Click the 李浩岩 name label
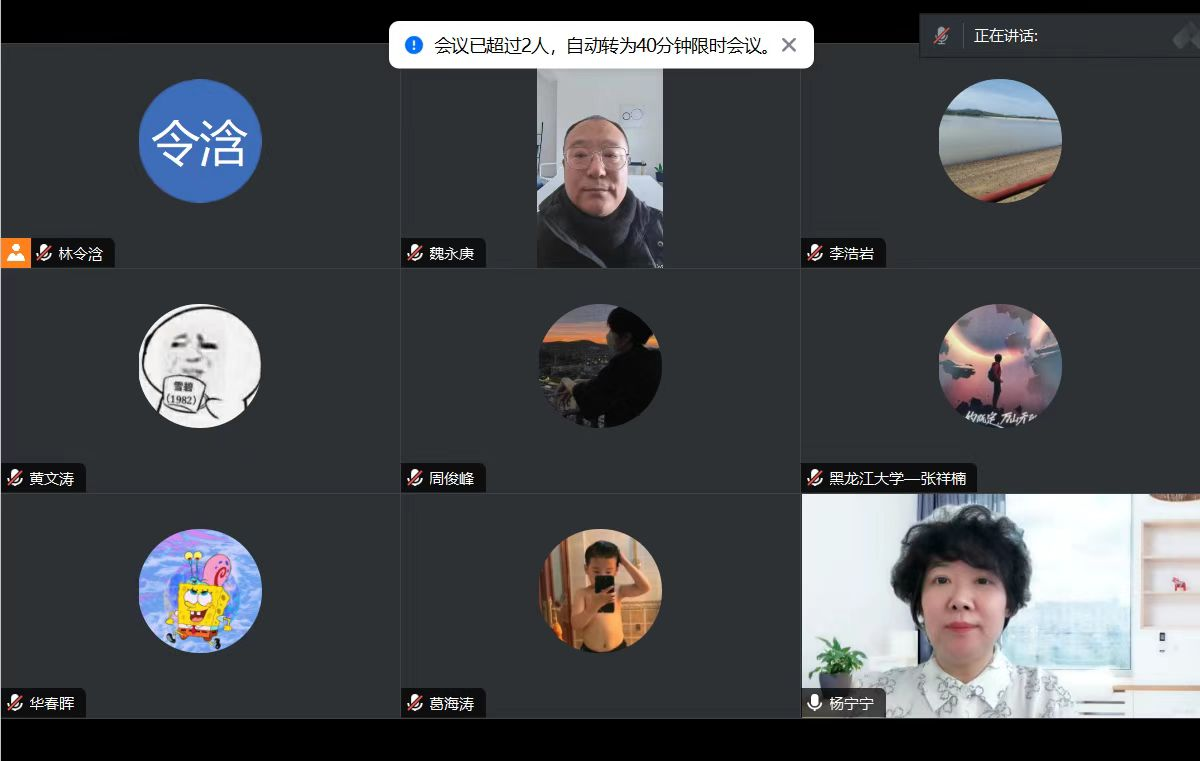Screen dimensions: 1200x761 point(851,253)
